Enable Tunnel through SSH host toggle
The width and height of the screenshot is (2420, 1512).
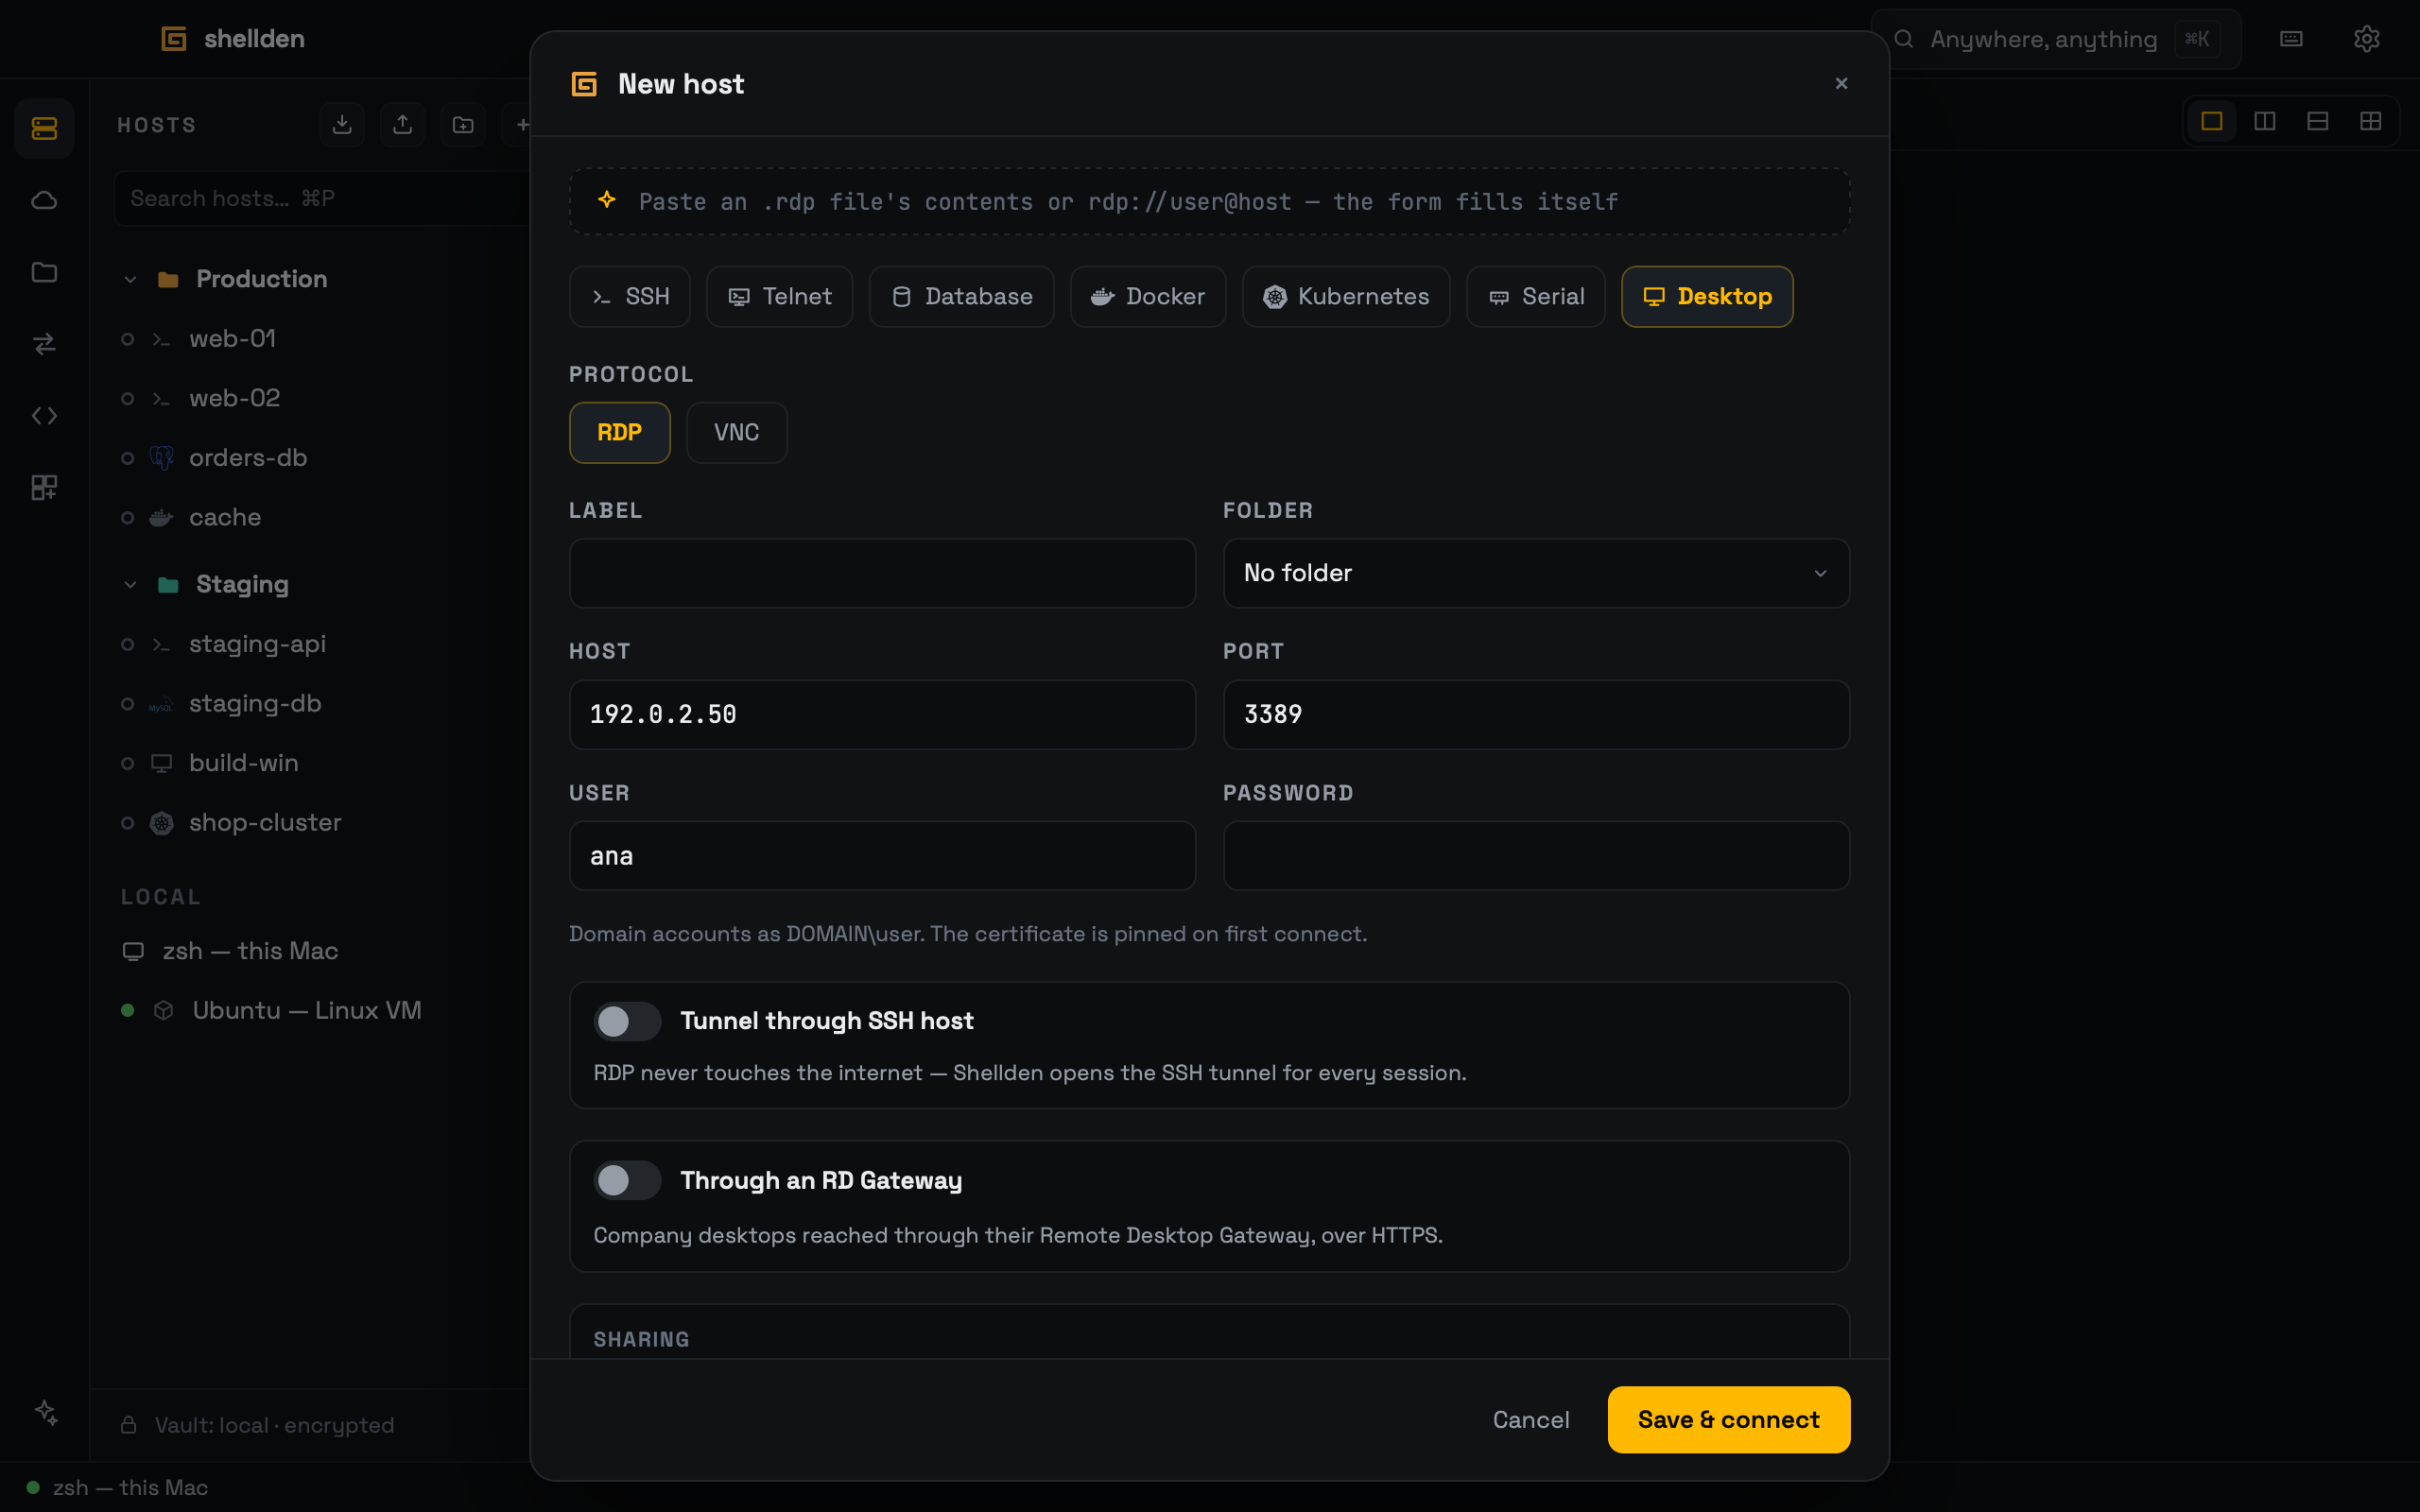coord(627,1021)
